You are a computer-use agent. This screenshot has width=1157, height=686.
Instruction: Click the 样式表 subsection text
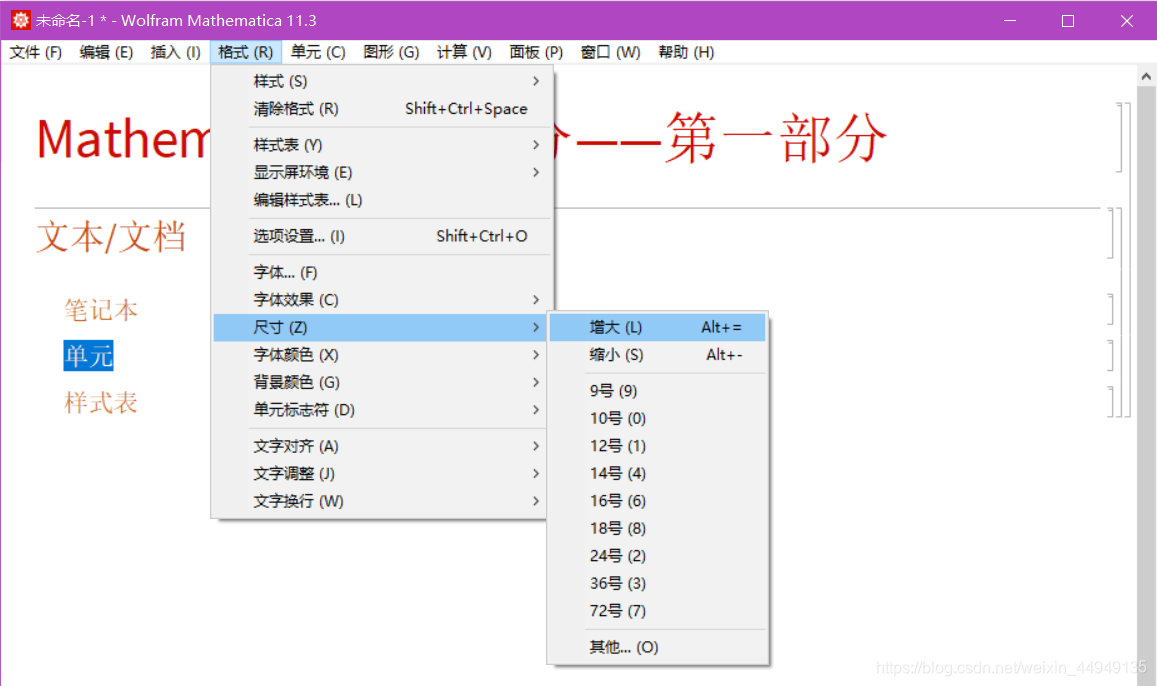(x=101, y=403)
